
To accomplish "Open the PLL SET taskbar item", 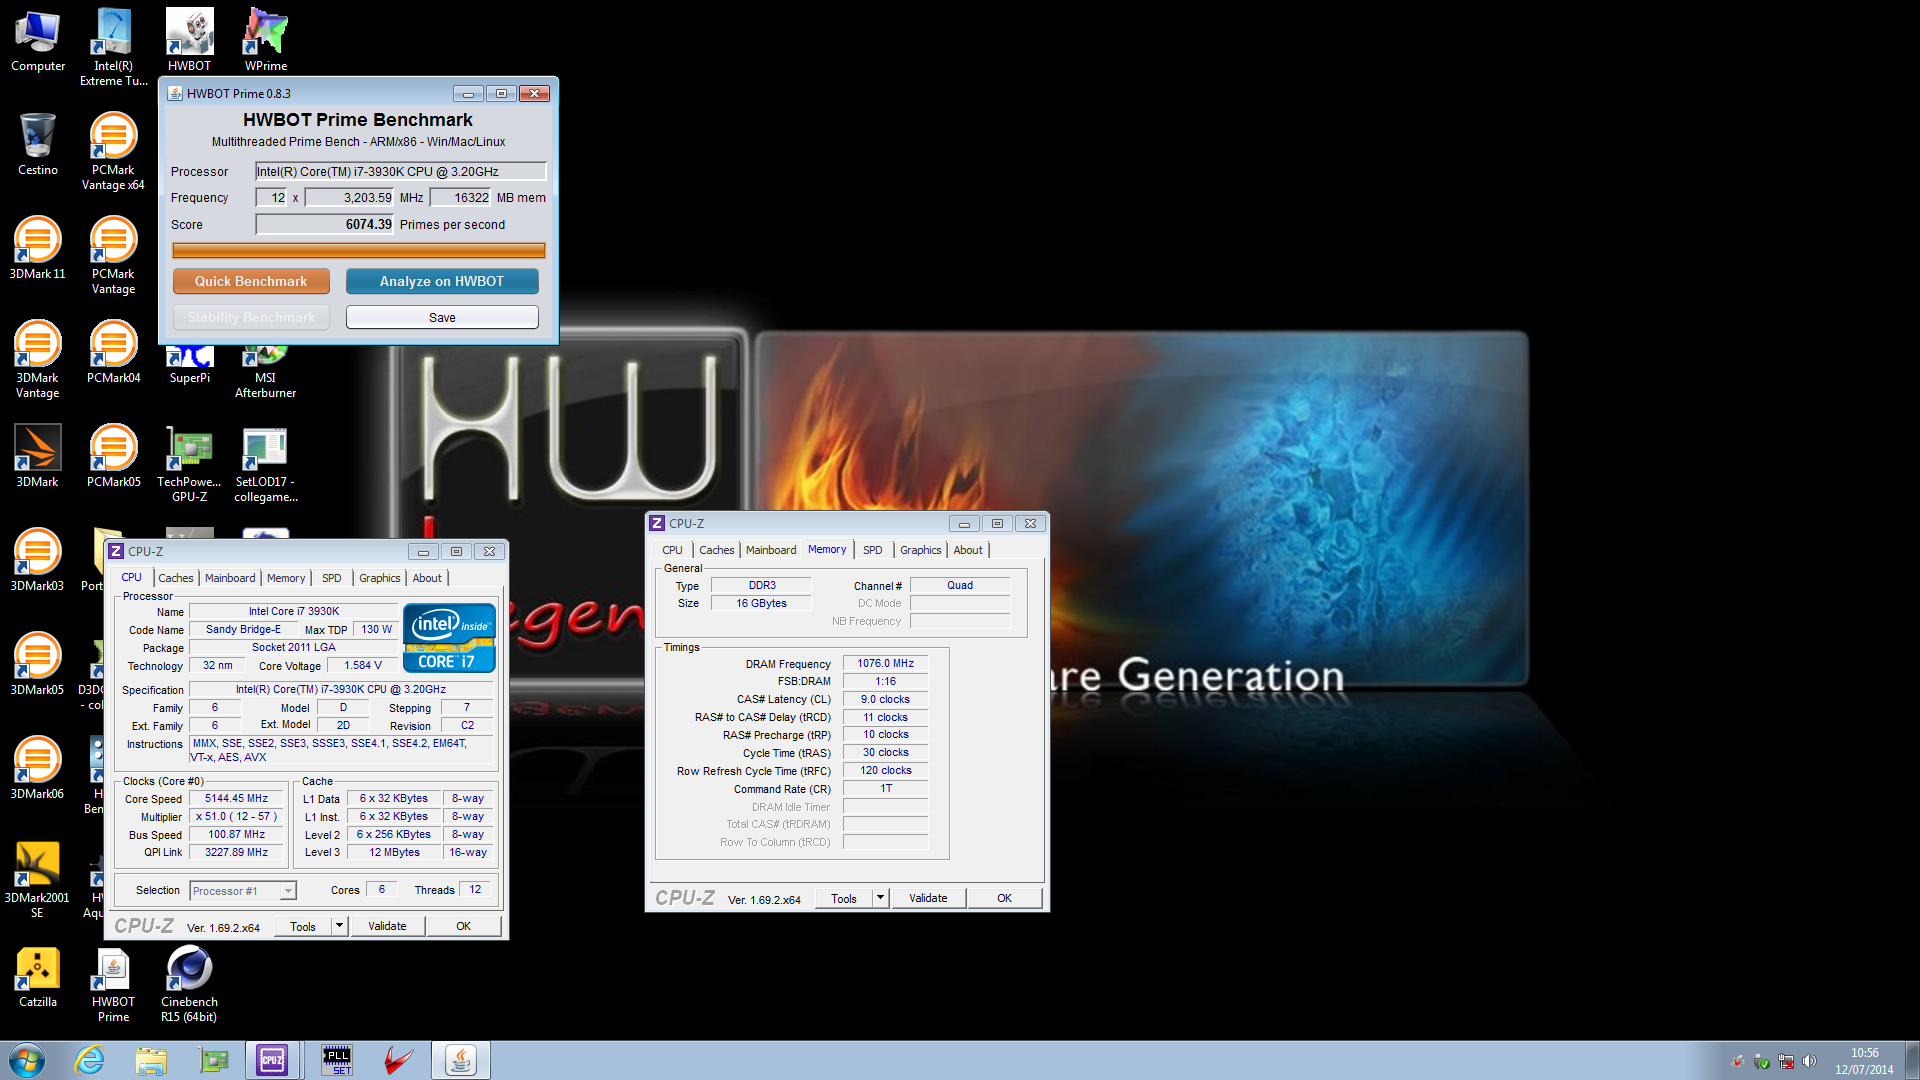I will 337,1060.
